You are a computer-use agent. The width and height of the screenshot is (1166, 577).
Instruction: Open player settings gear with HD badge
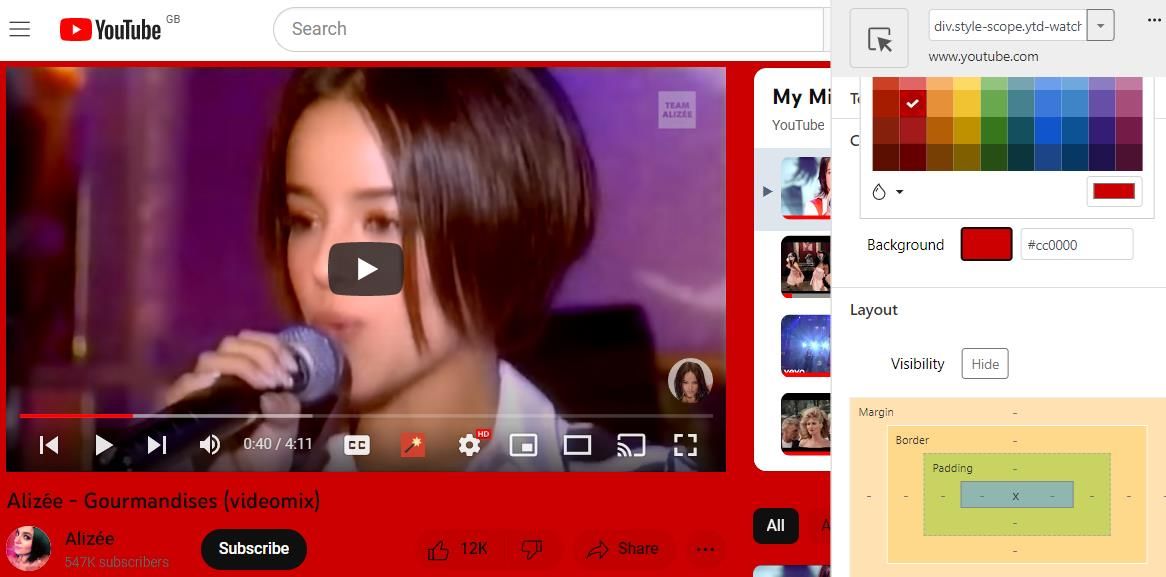click(470, 445)
